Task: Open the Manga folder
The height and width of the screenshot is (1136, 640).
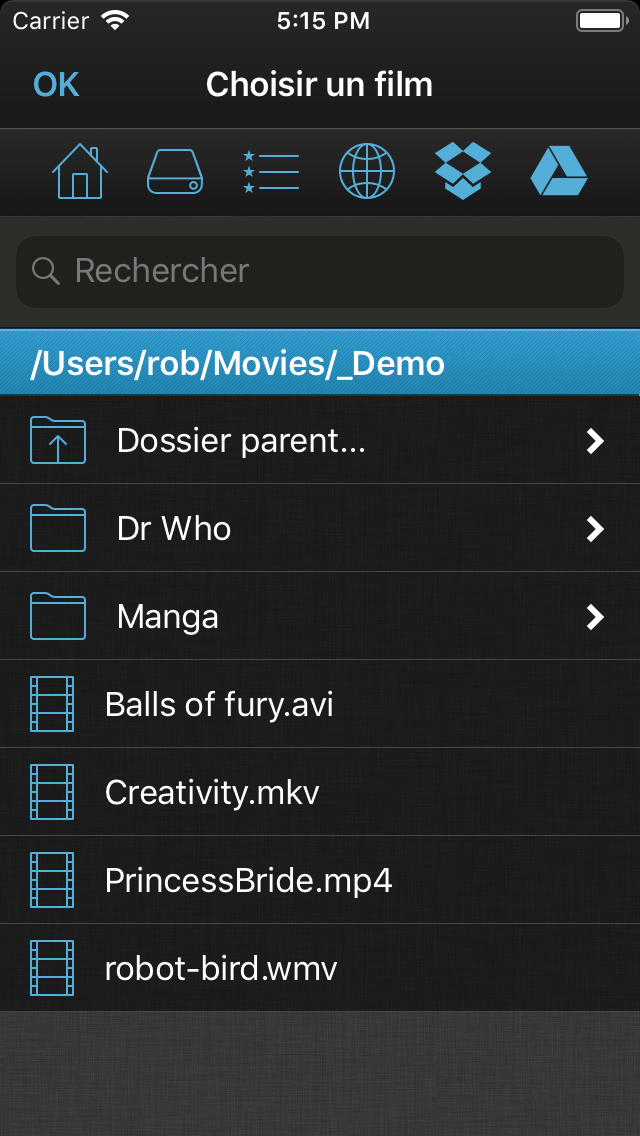Action: tap(168, 617)
